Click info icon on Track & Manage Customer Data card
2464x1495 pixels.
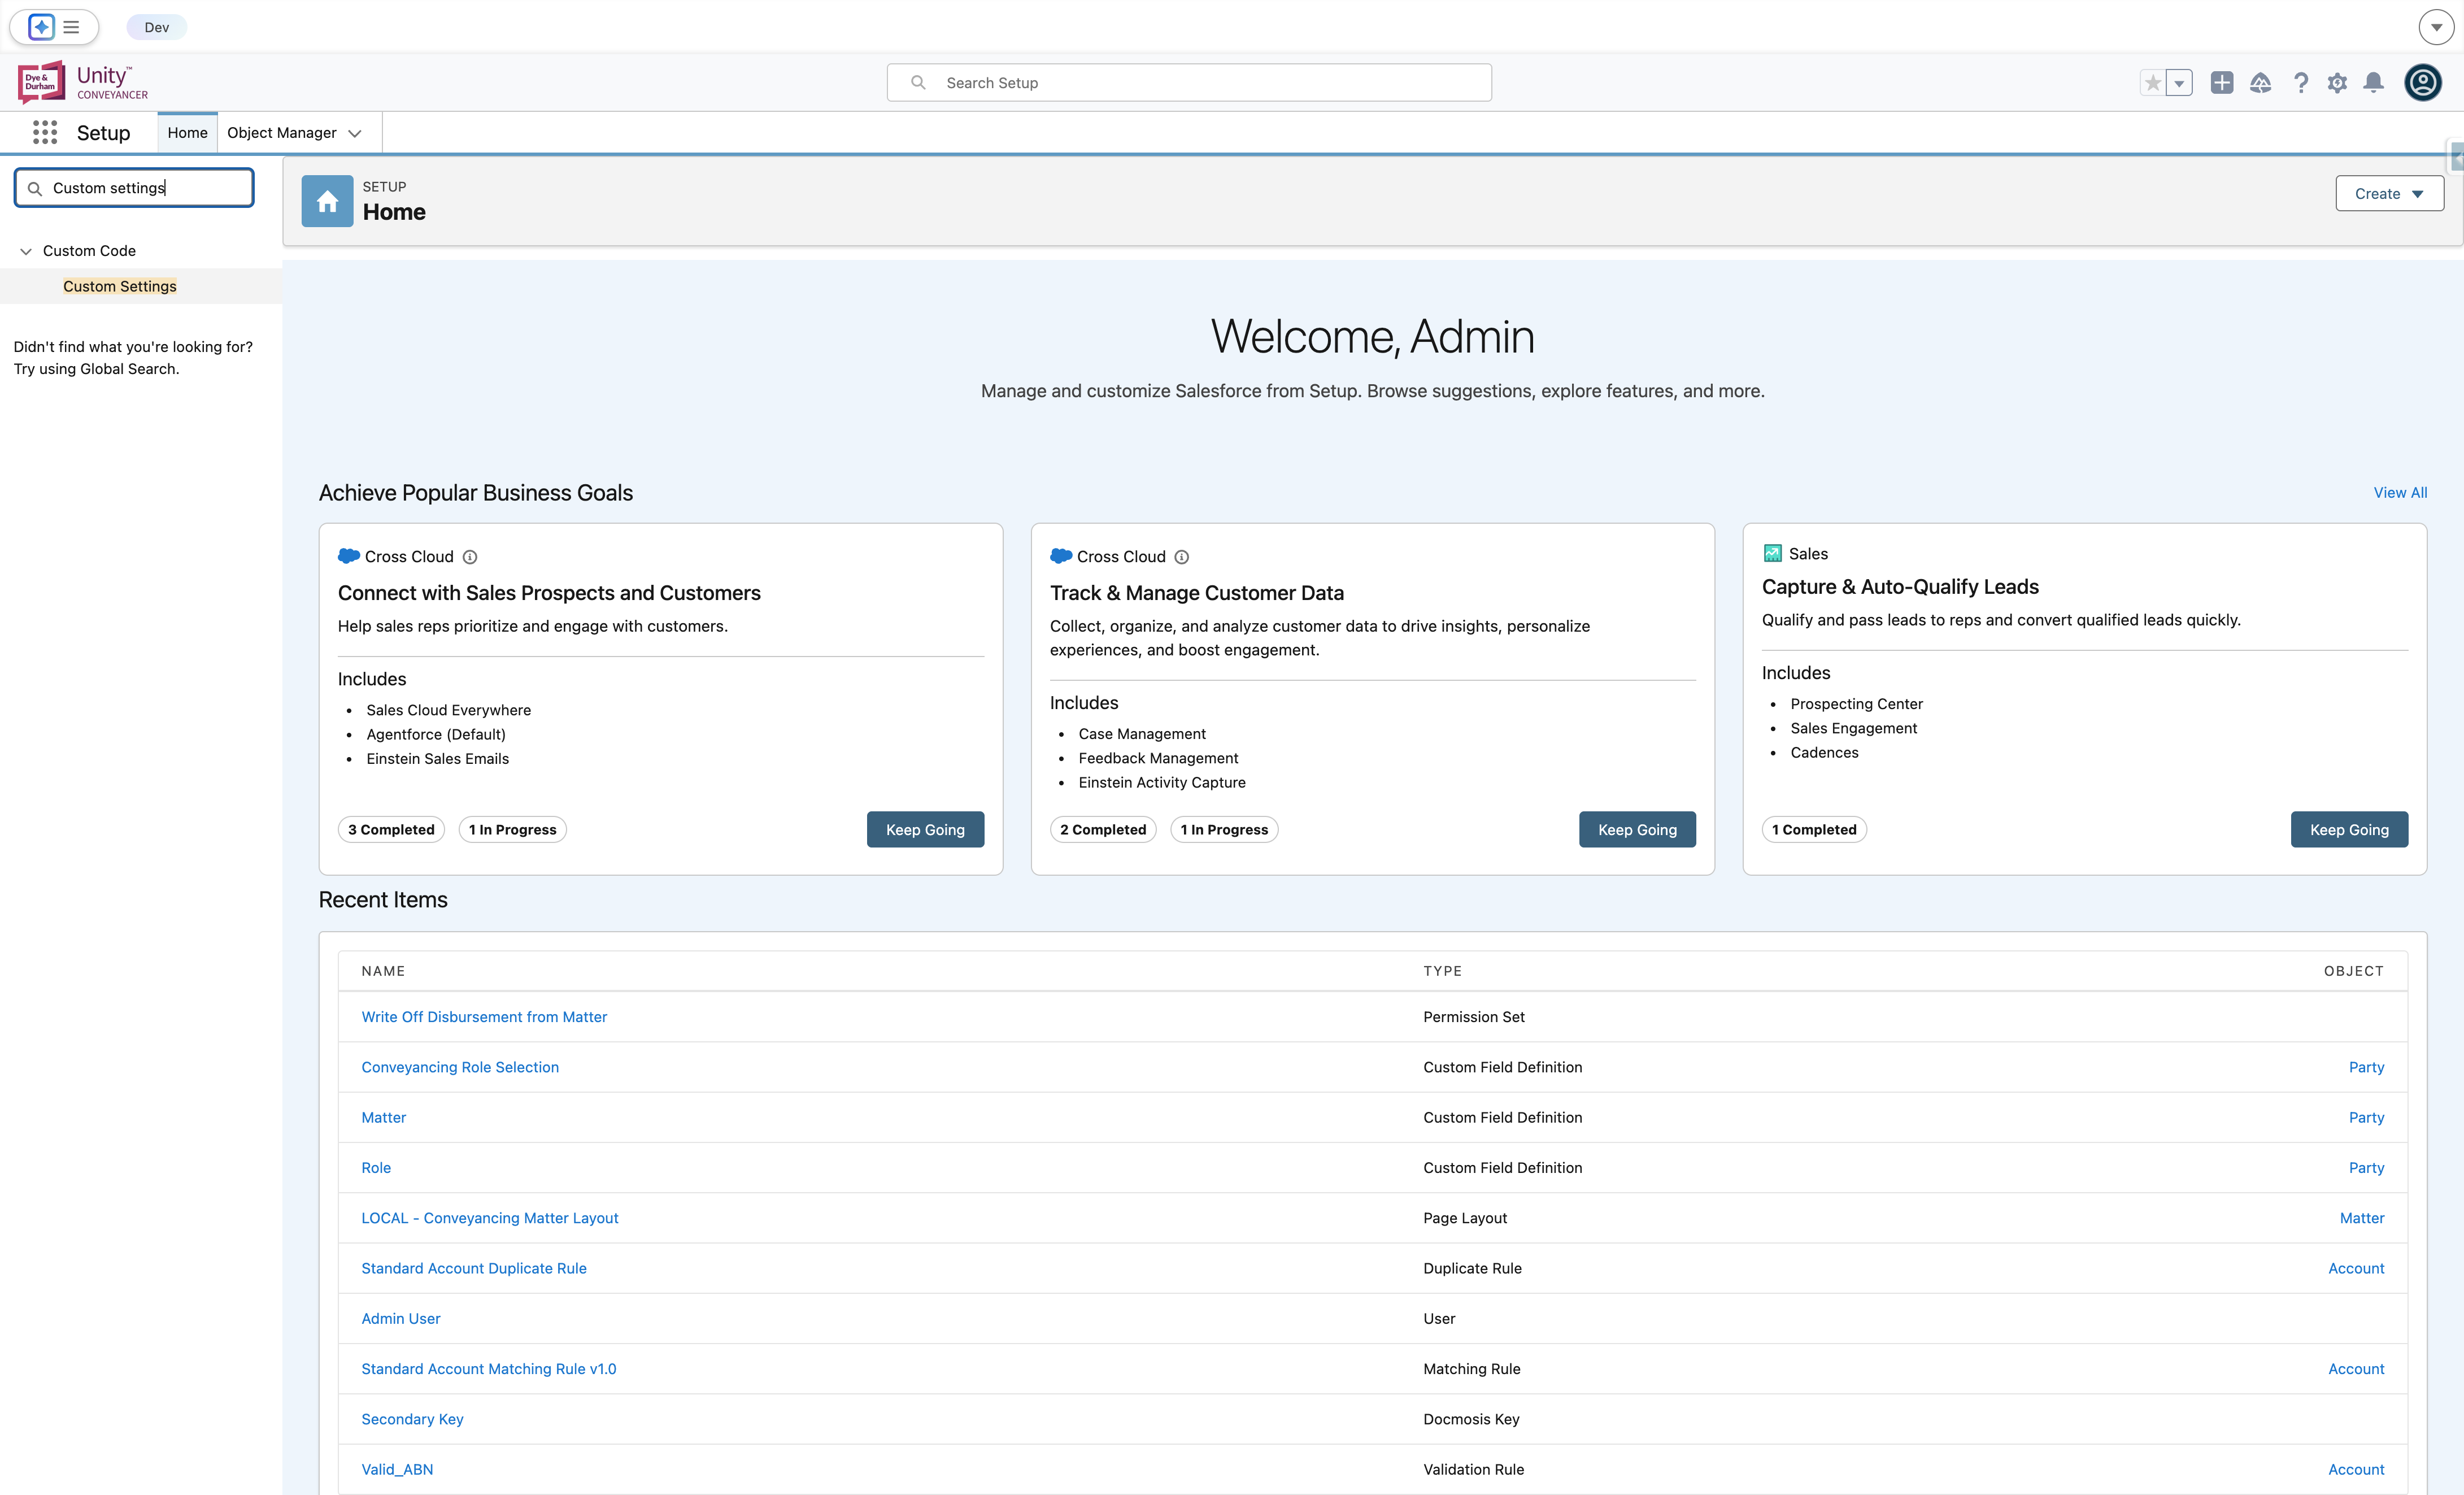[1181, 557]
